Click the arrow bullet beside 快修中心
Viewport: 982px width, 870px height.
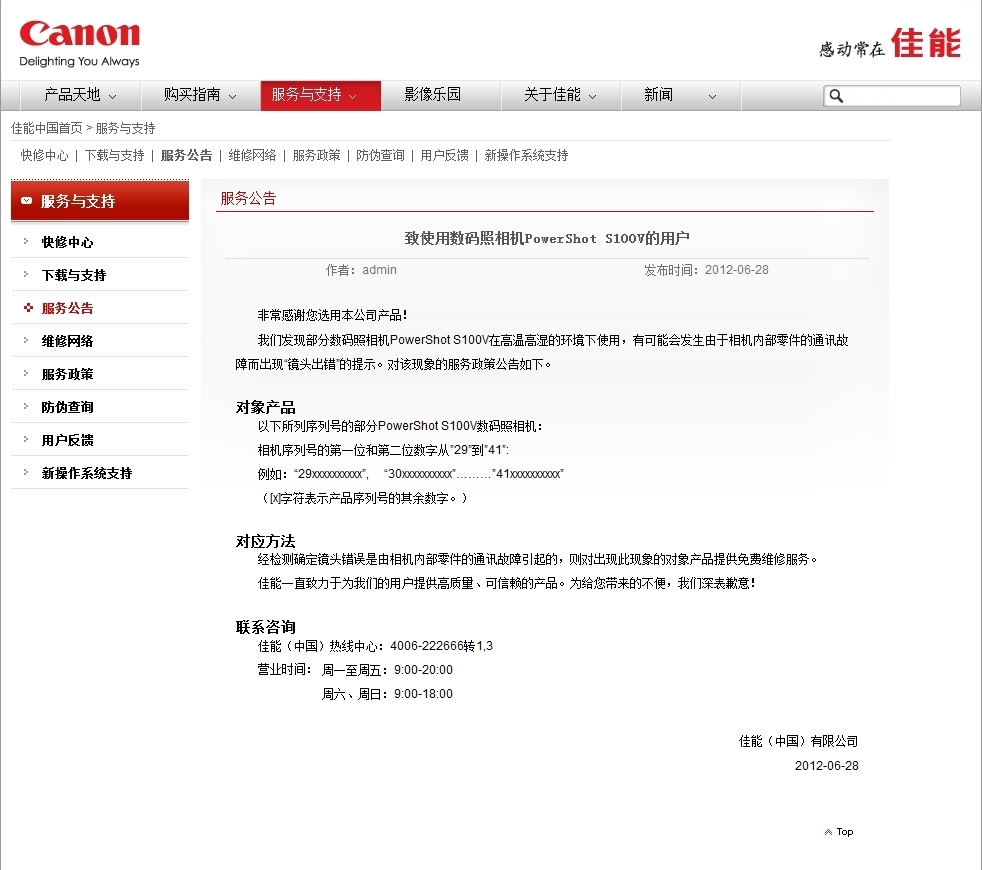[x=26, y=241]
